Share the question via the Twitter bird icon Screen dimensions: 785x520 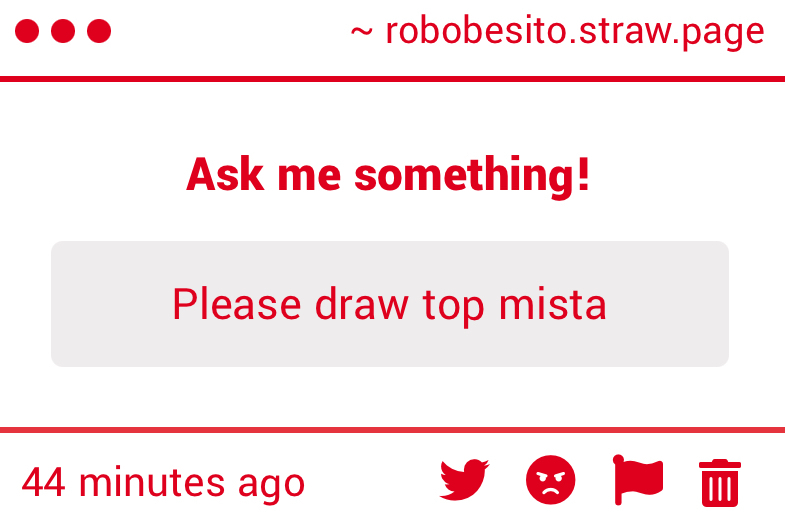pyautogui.click(x=464, y=481)
